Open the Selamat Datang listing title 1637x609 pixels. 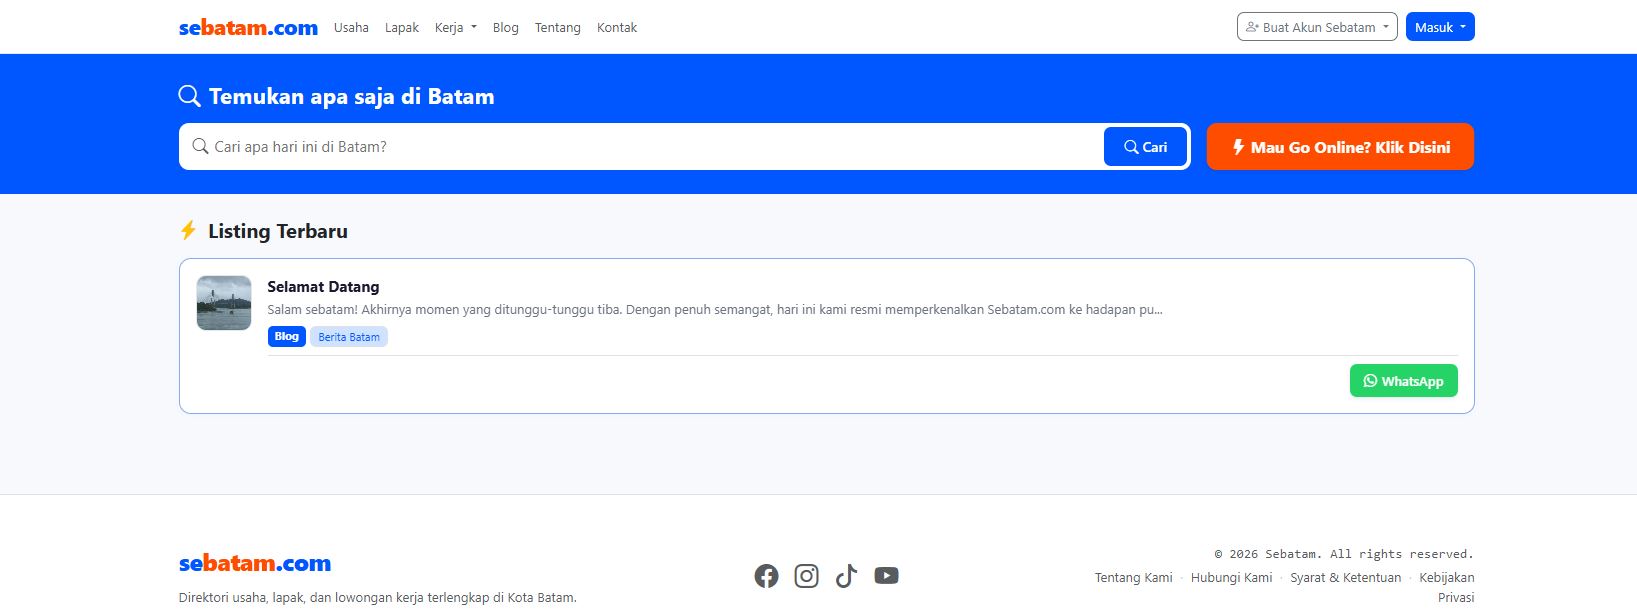(x=323, y=287)
